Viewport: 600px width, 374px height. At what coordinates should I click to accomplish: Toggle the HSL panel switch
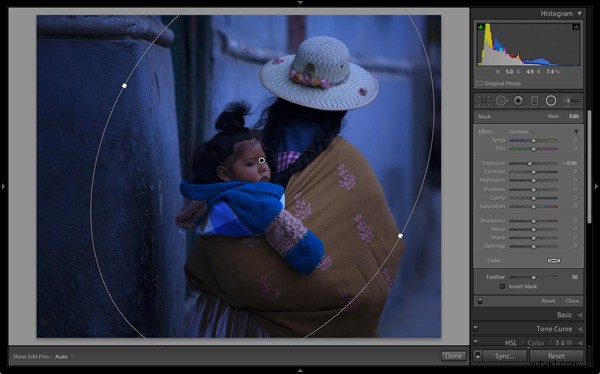[x=475, y=341]
